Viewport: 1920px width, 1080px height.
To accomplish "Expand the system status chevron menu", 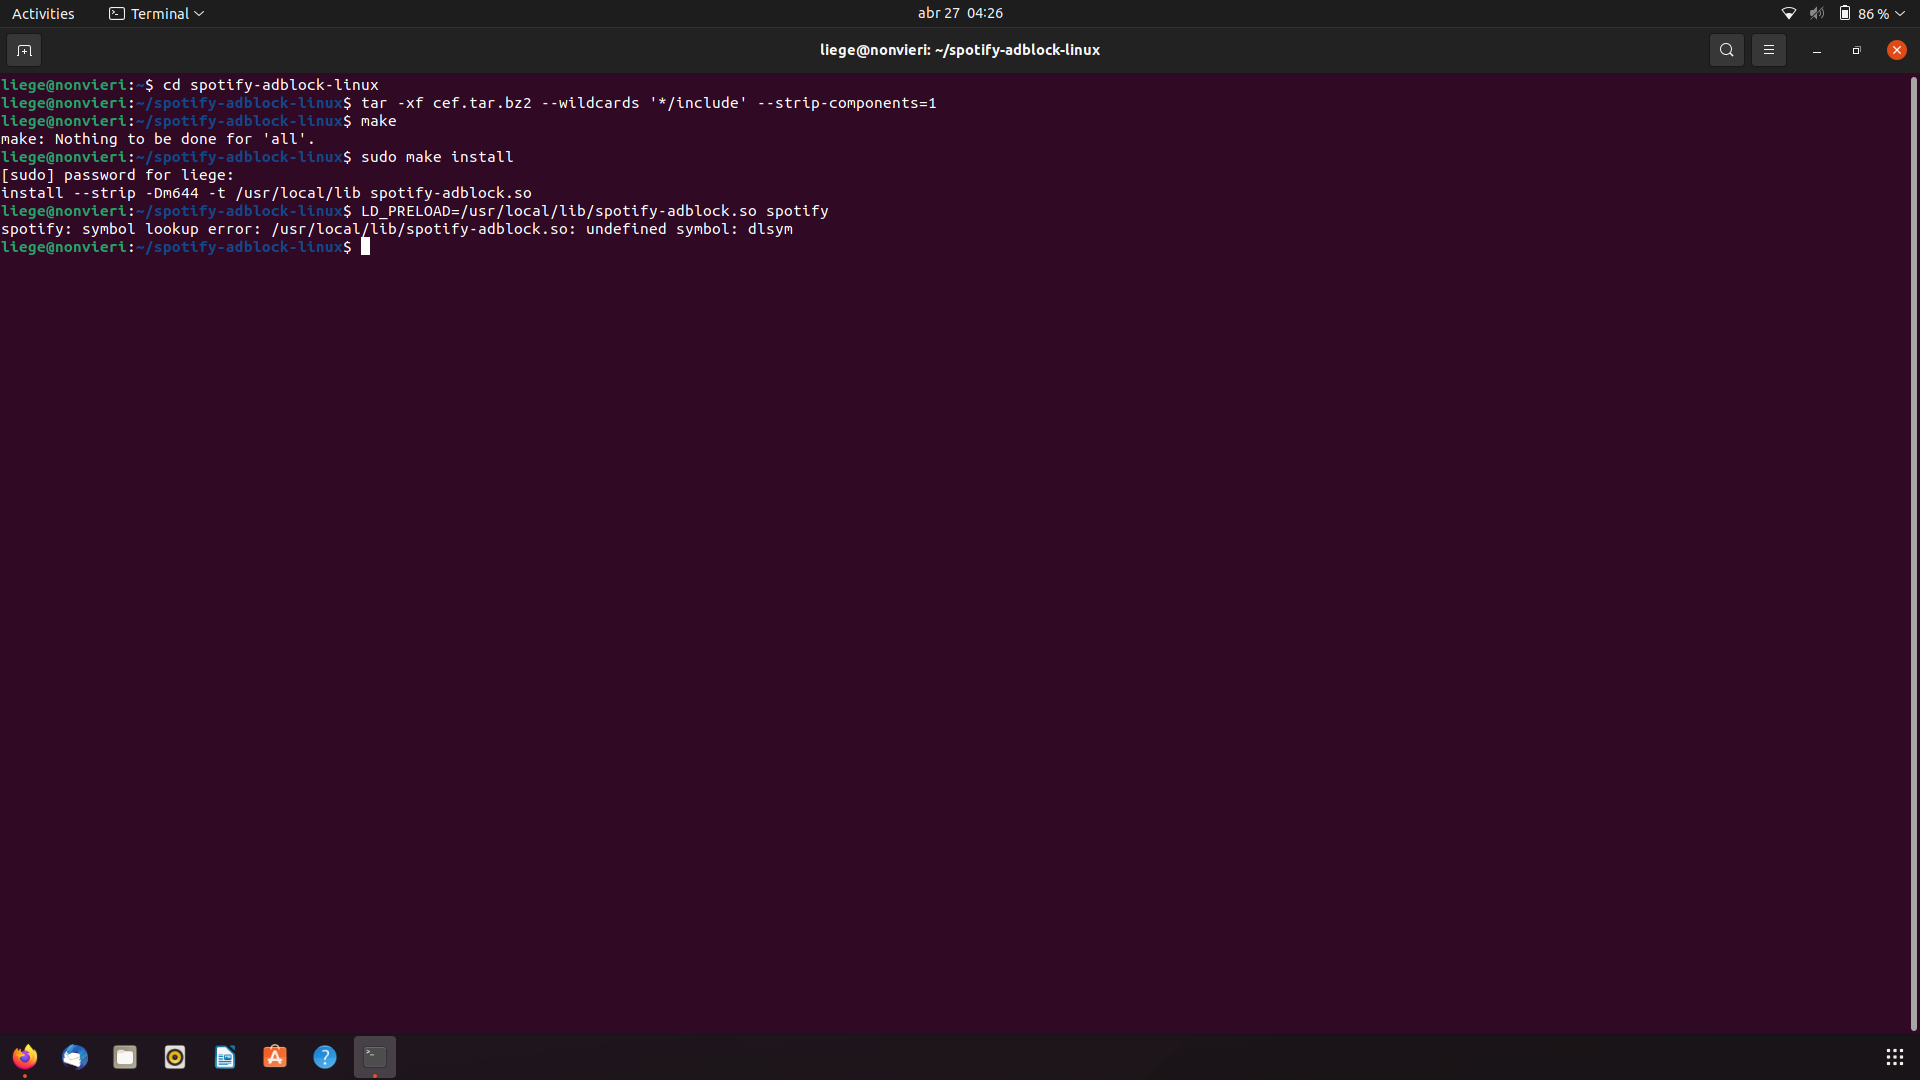I will (x=1899, y=13).
